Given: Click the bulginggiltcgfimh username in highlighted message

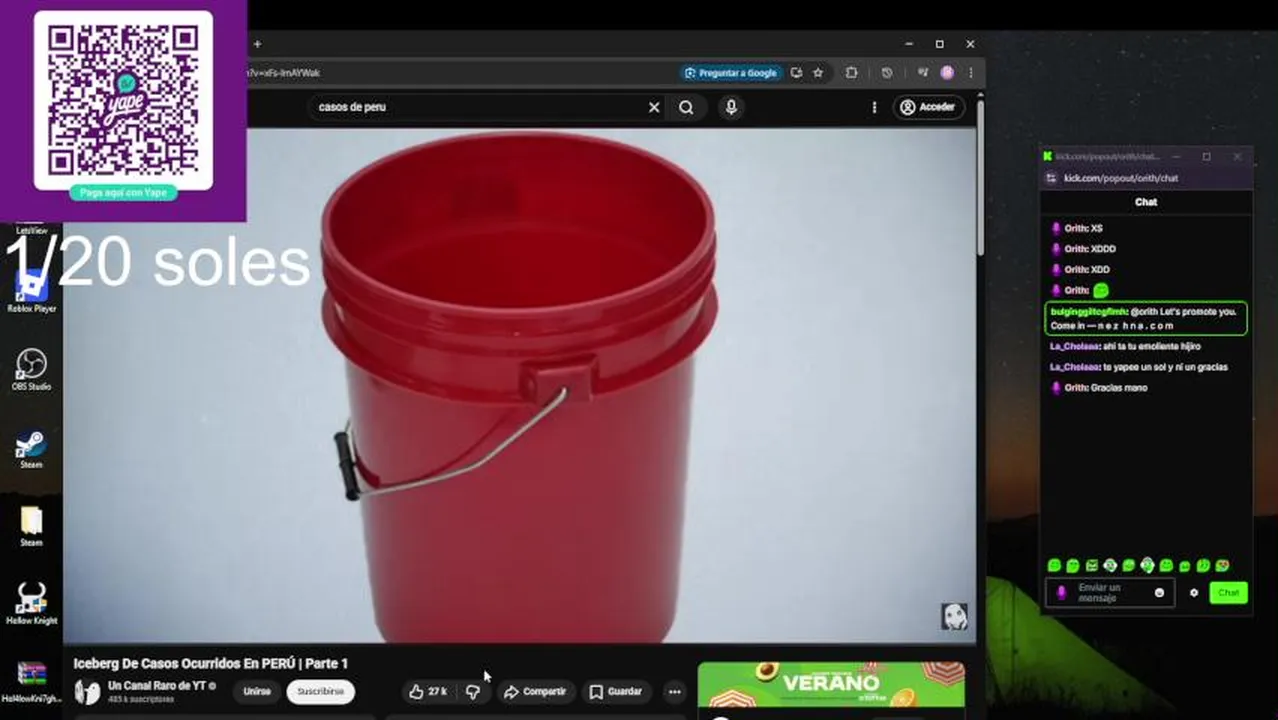Looking at the screenshot, I should pos(1088,312).
